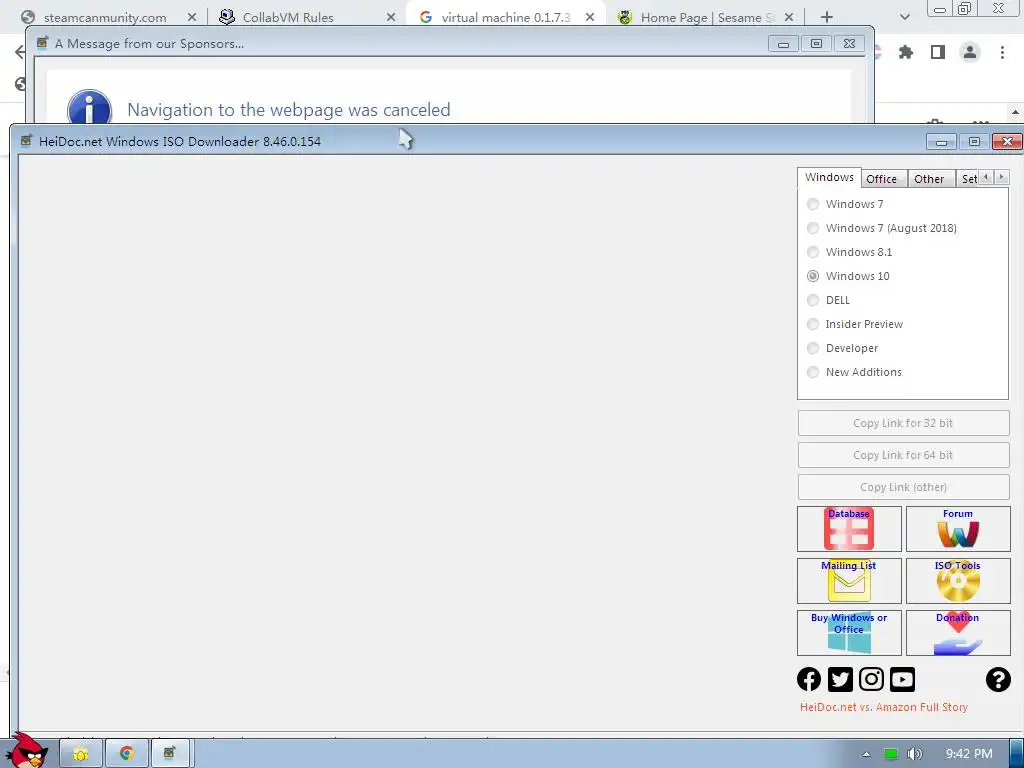Open the file explorer taskbar icon

tap(81, 754)
